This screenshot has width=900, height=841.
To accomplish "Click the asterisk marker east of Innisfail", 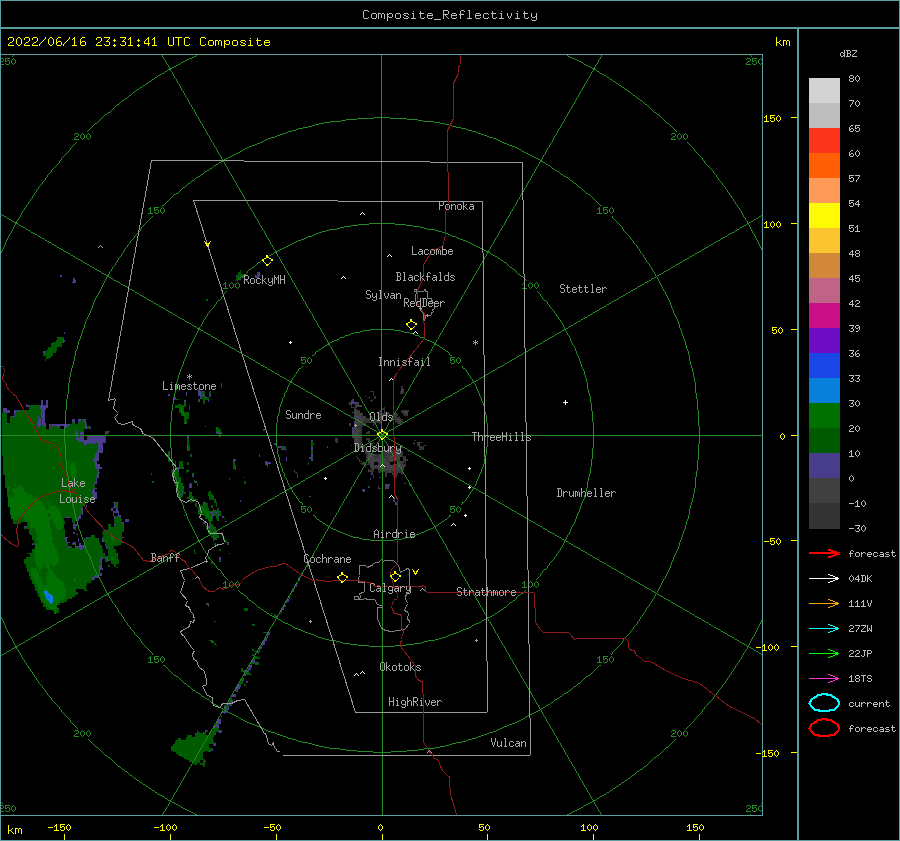I will click(475, 343).
